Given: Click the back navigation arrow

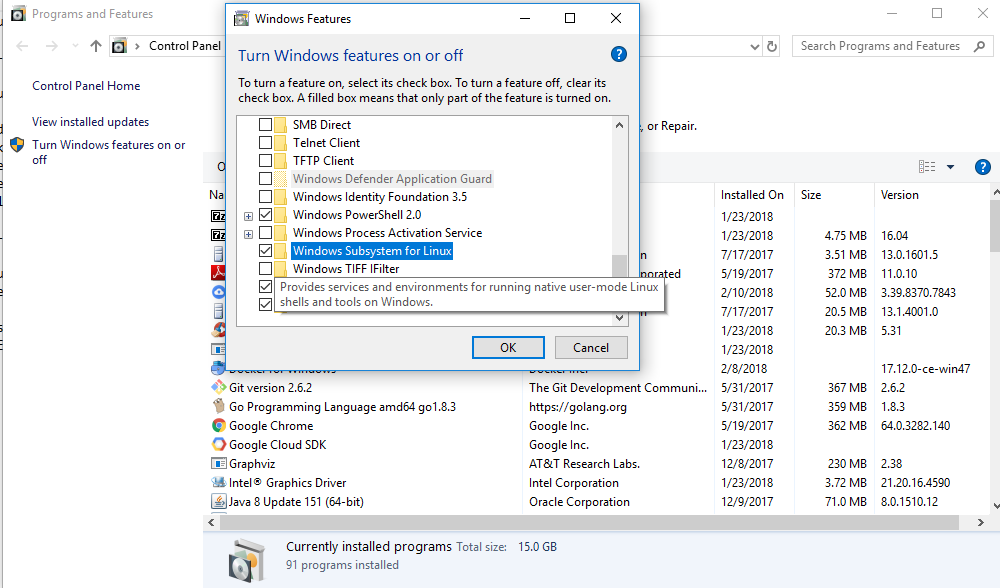Looking at the screenshot, I should pyautogui.click(x=21, y=45).
